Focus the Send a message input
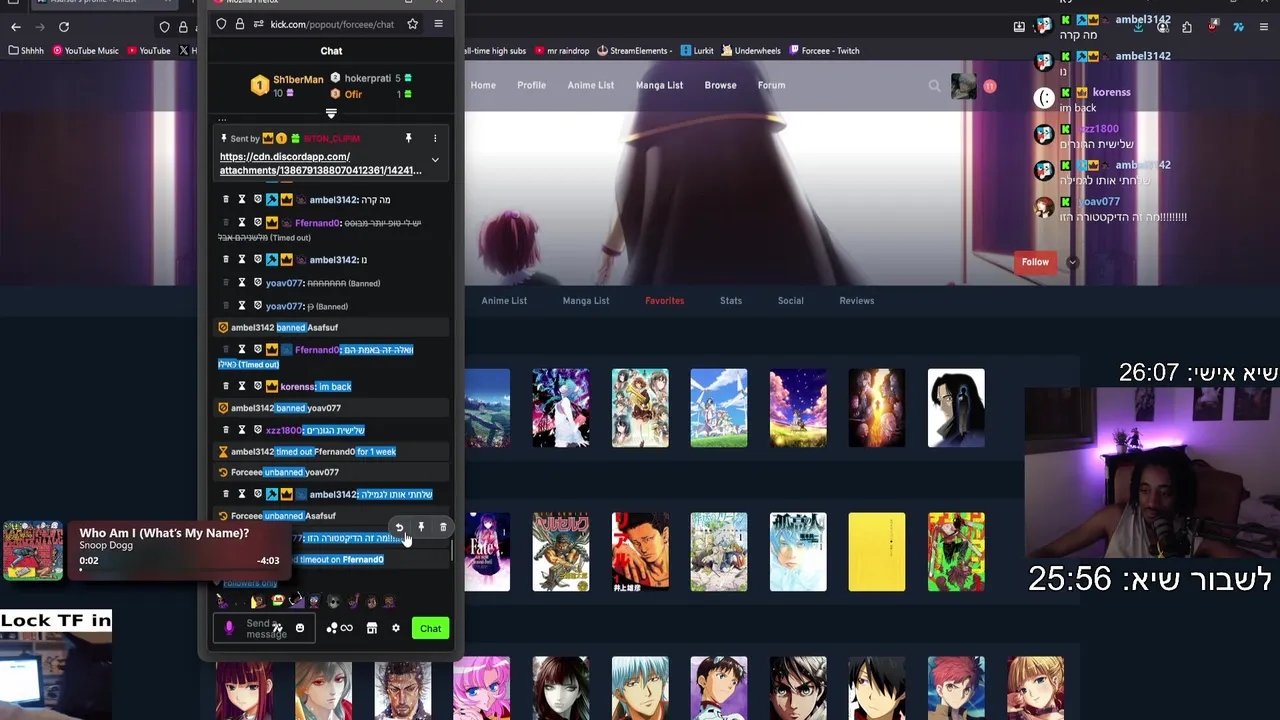Screen dimensions: 1280x720 266,628
